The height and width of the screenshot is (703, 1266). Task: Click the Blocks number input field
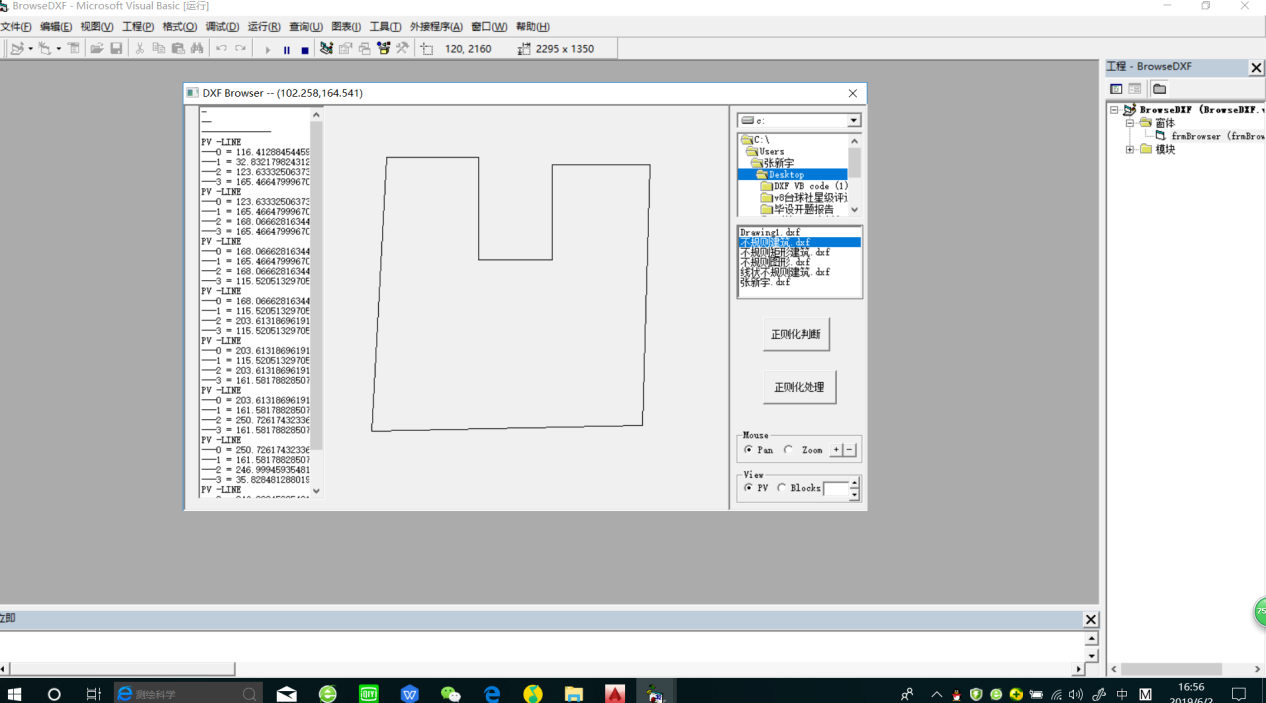click(x=836, y=489)
